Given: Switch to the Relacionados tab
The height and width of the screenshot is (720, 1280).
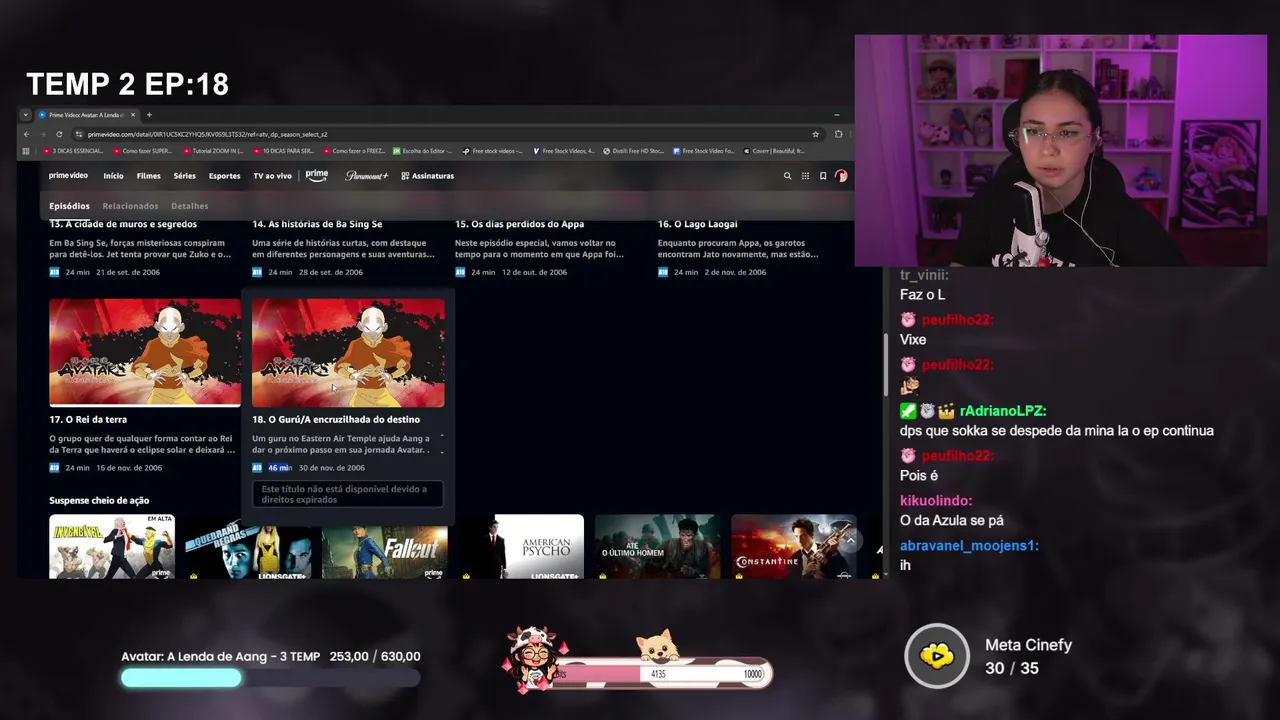Looking at the screenshot, I should (130, 206).
